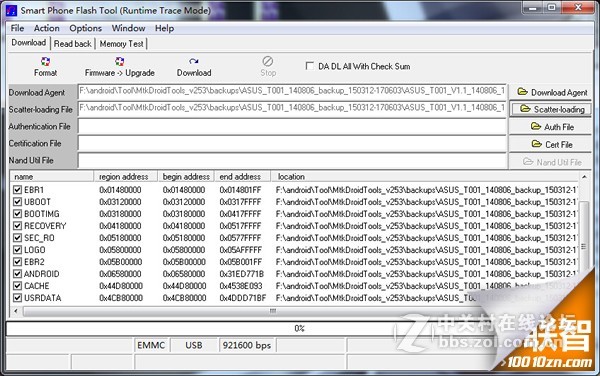Screen dimensions: 600x376
Task: Open the Options menu
Action: (86, 28)
